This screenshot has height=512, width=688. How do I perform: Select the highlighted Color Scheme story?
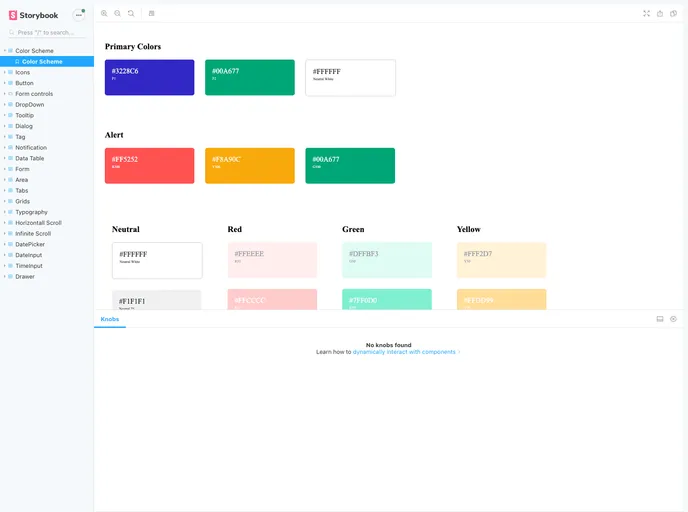[x=47, y=61]
